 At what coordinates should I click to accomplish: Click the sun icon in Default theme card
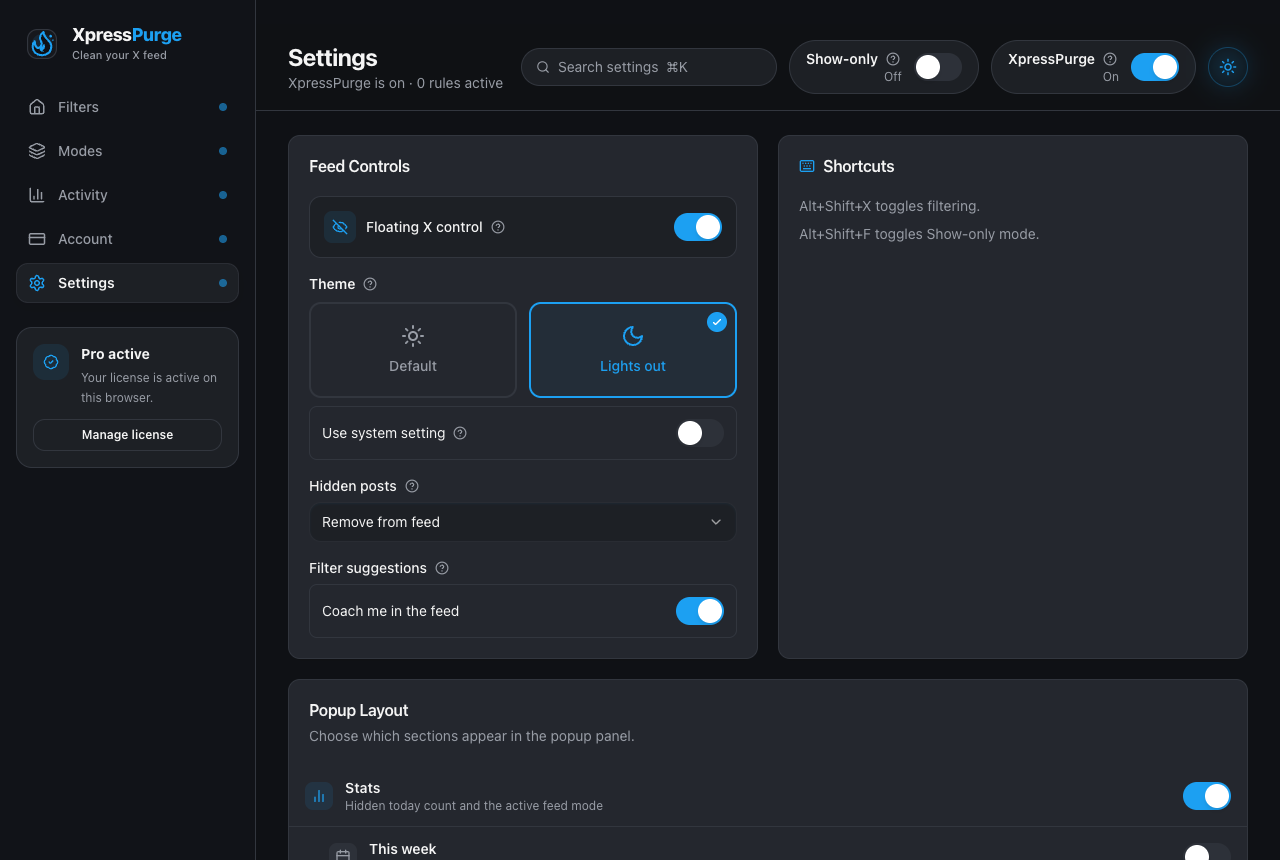tap(413, 336)
